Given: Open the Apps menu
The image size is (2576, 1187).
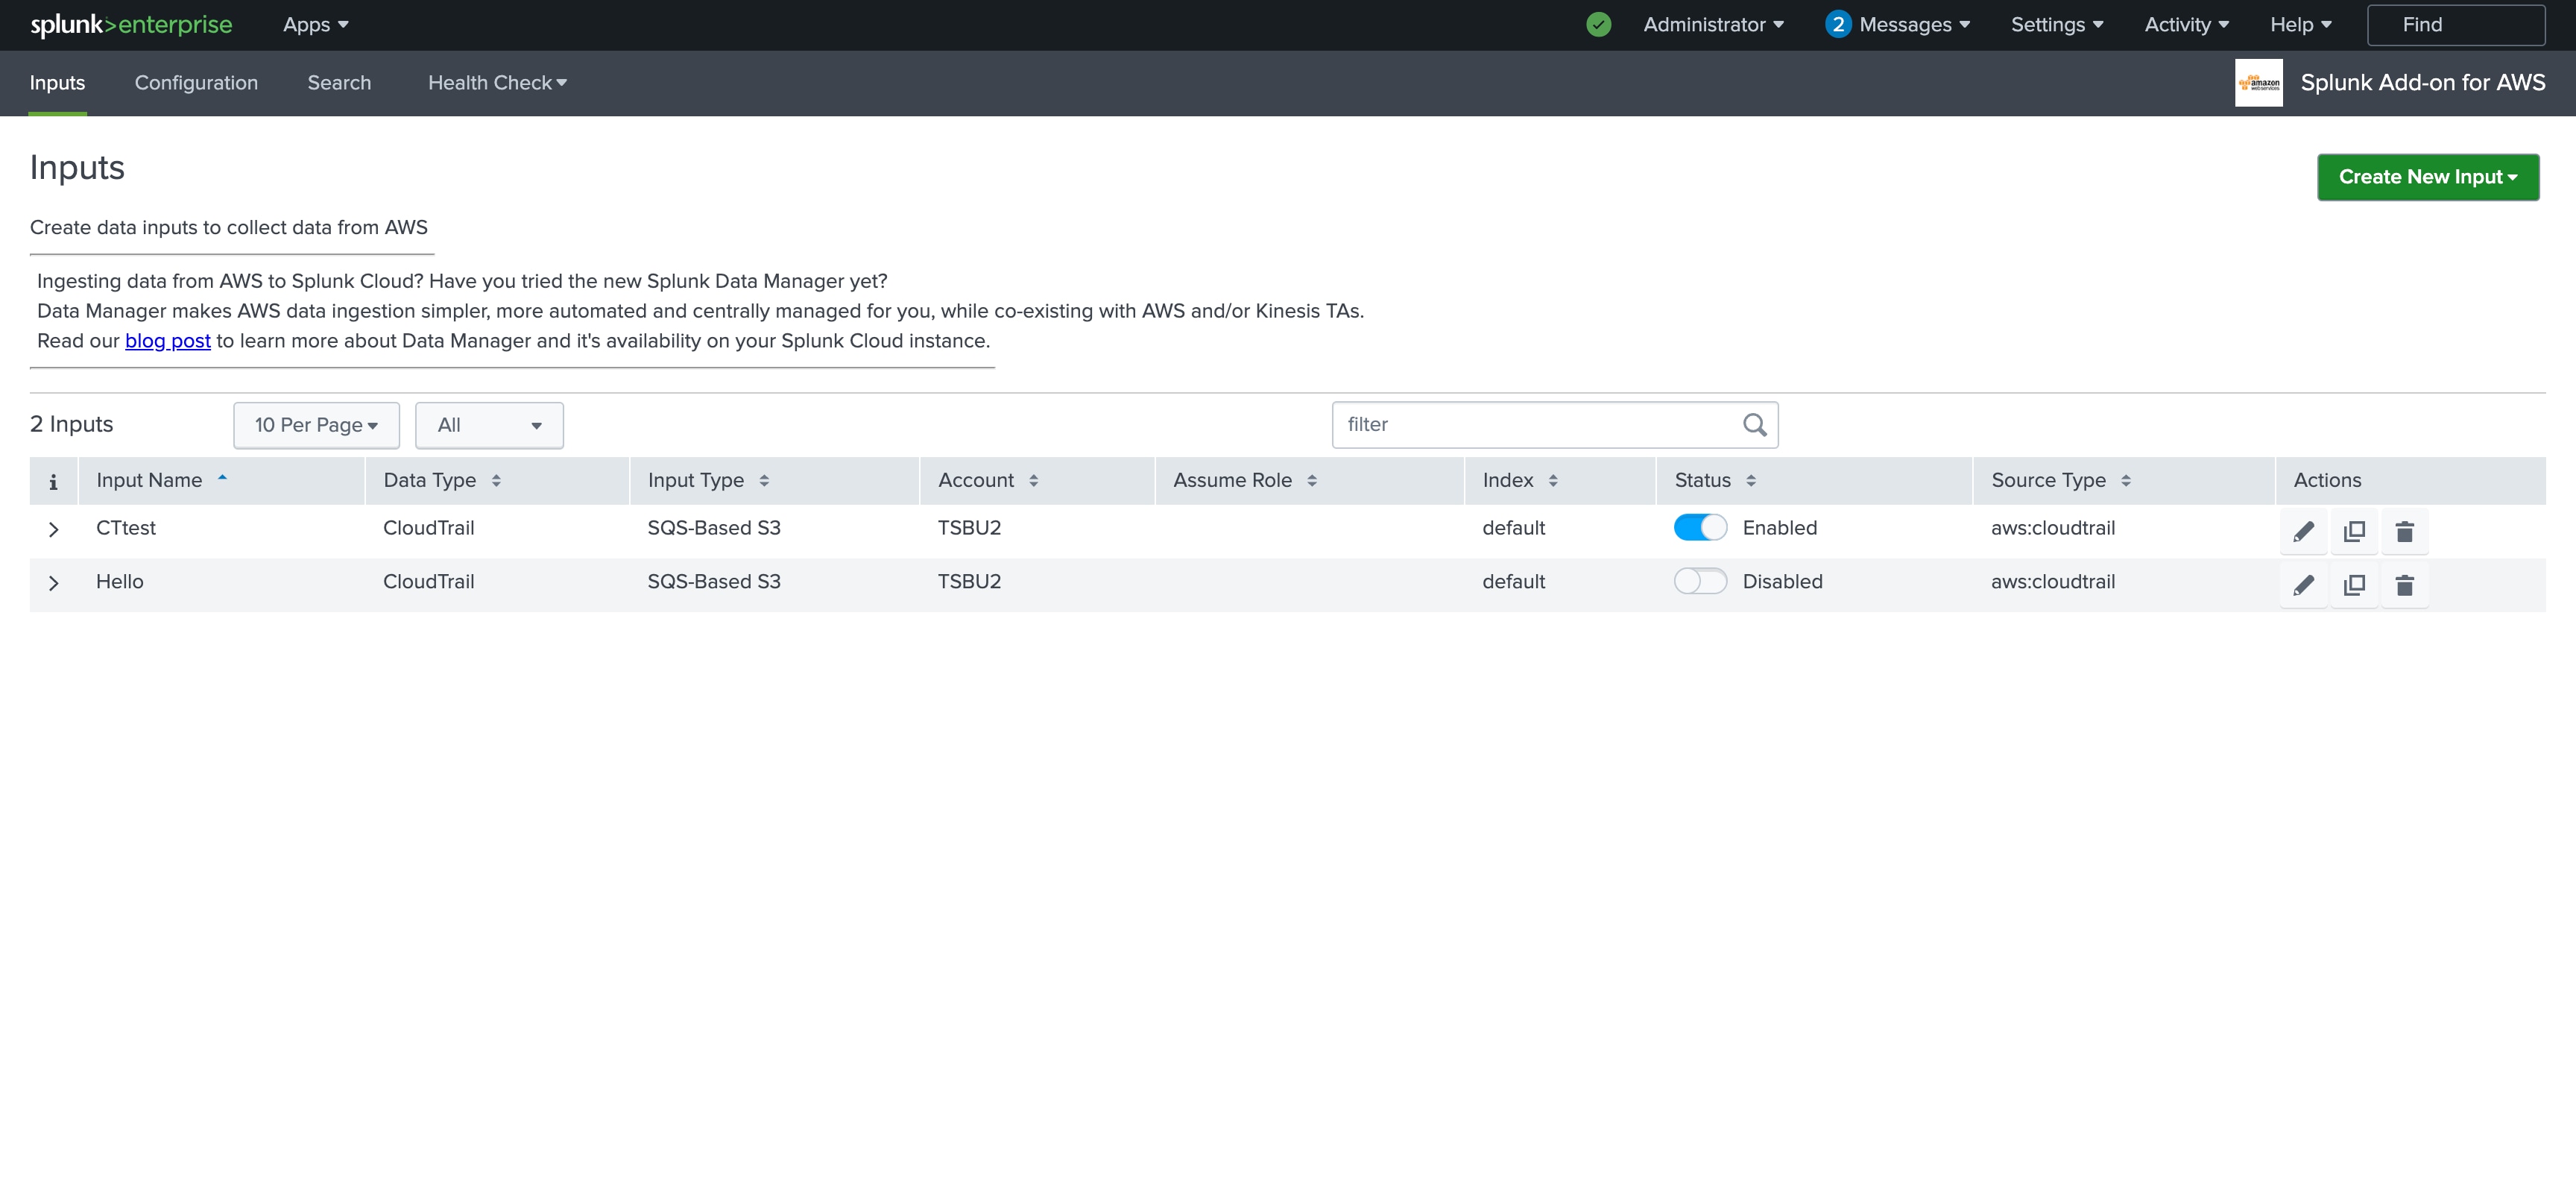Looking at the screenshot, I should point(315,25).
